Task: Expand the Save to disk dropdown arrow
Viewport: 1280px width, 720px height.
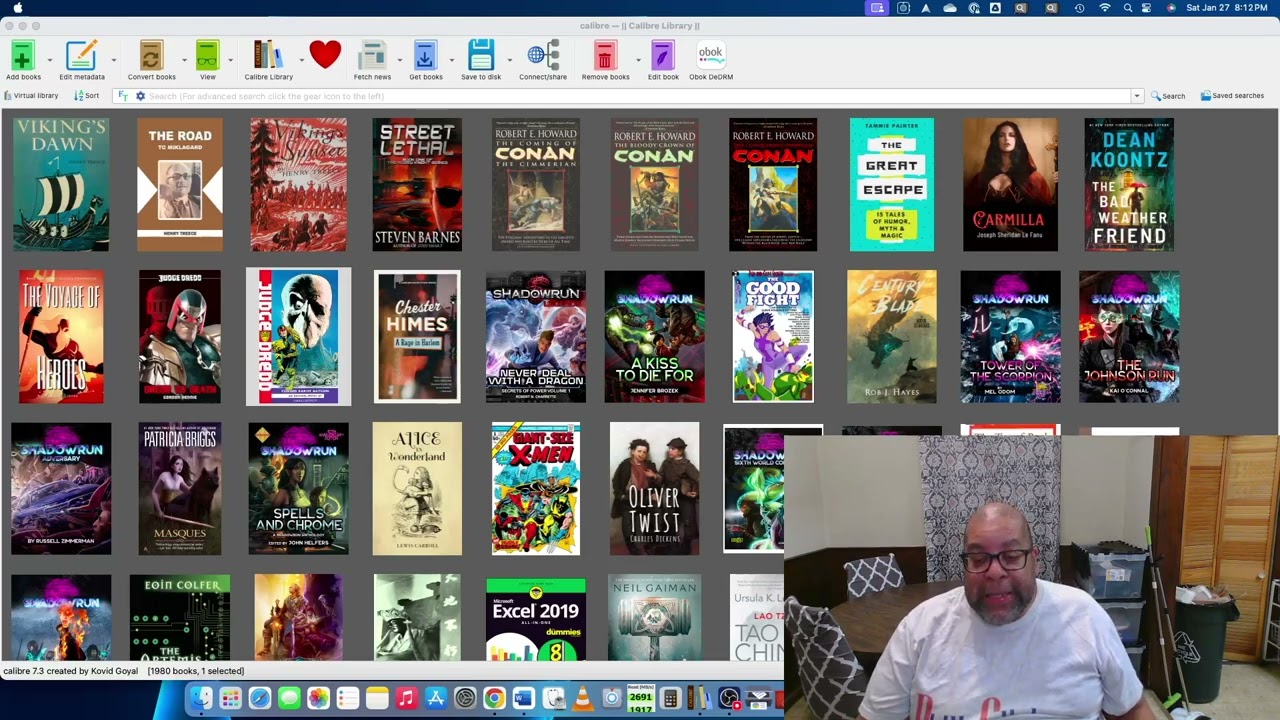Action: 509,60
